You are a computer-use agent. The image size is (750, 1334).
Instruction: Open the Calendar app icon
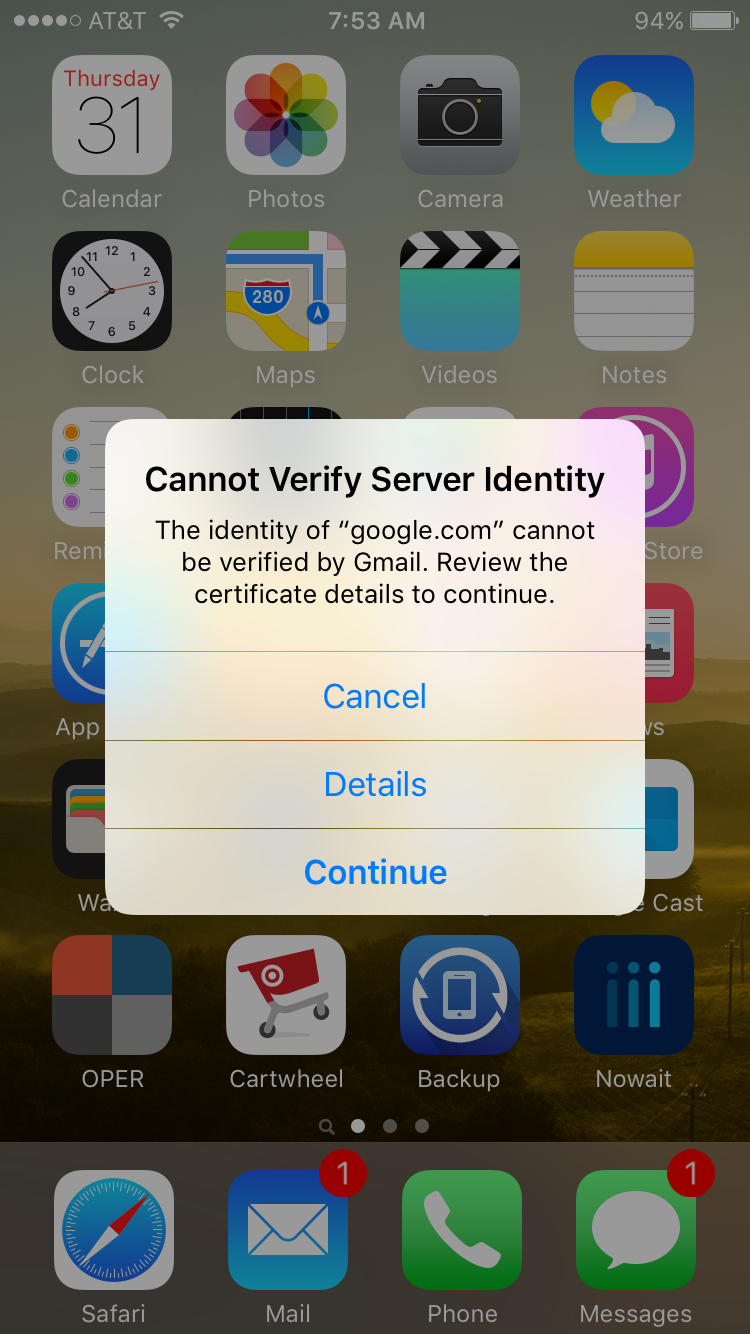[x=112, y=115]
